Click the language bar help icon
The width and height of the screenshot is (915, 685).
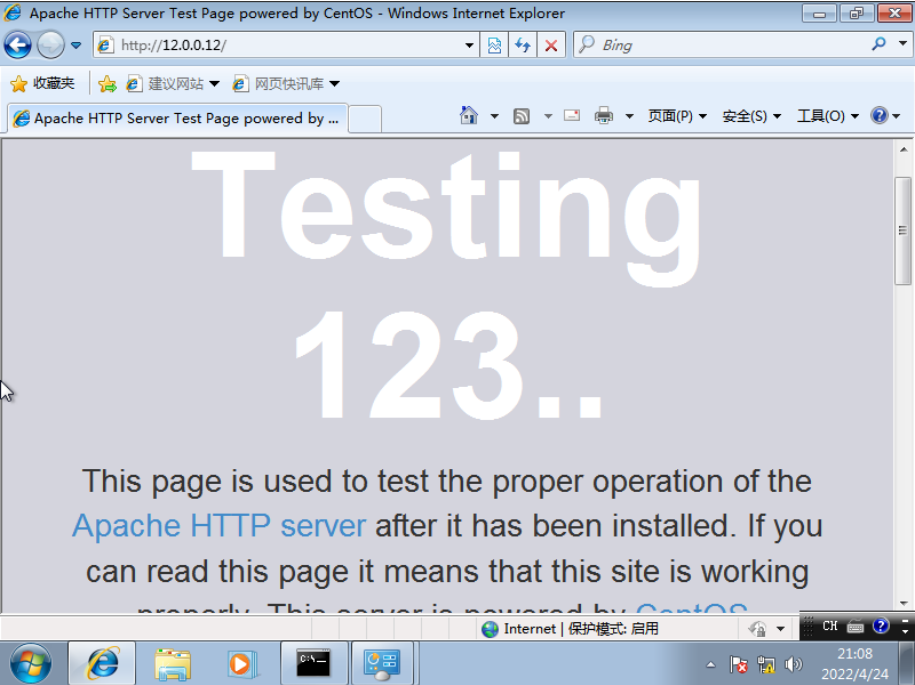[881, 626]
